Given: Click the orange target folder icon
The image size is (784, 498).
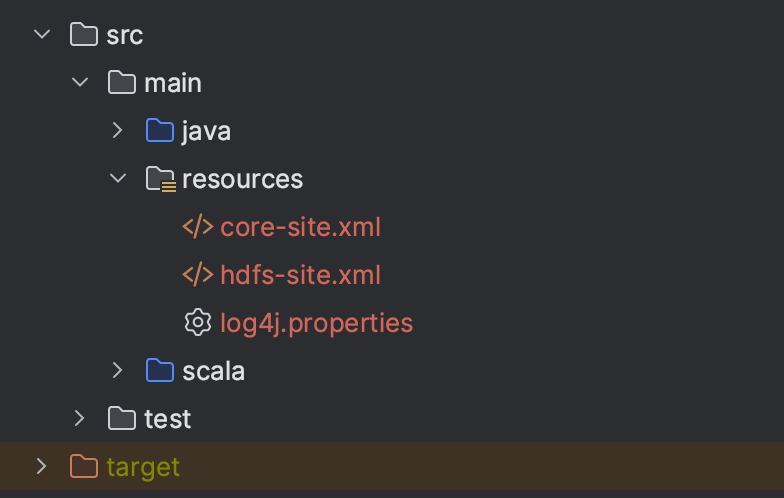Looking at the screenshot, I should click(84, 467).
